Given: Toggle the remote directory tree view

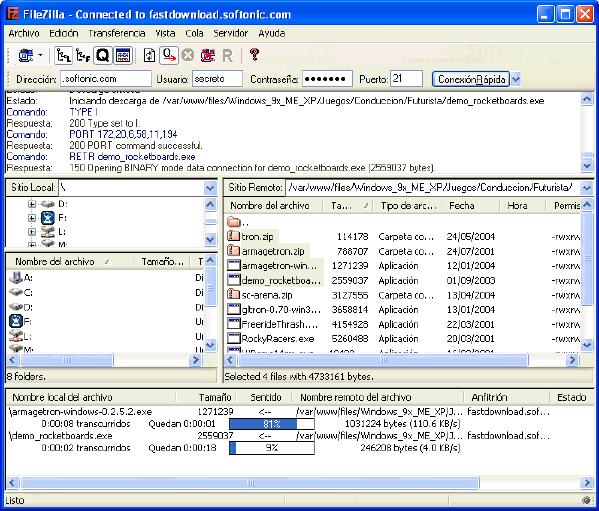Looking at the screenshot, I should pos(83,56).
